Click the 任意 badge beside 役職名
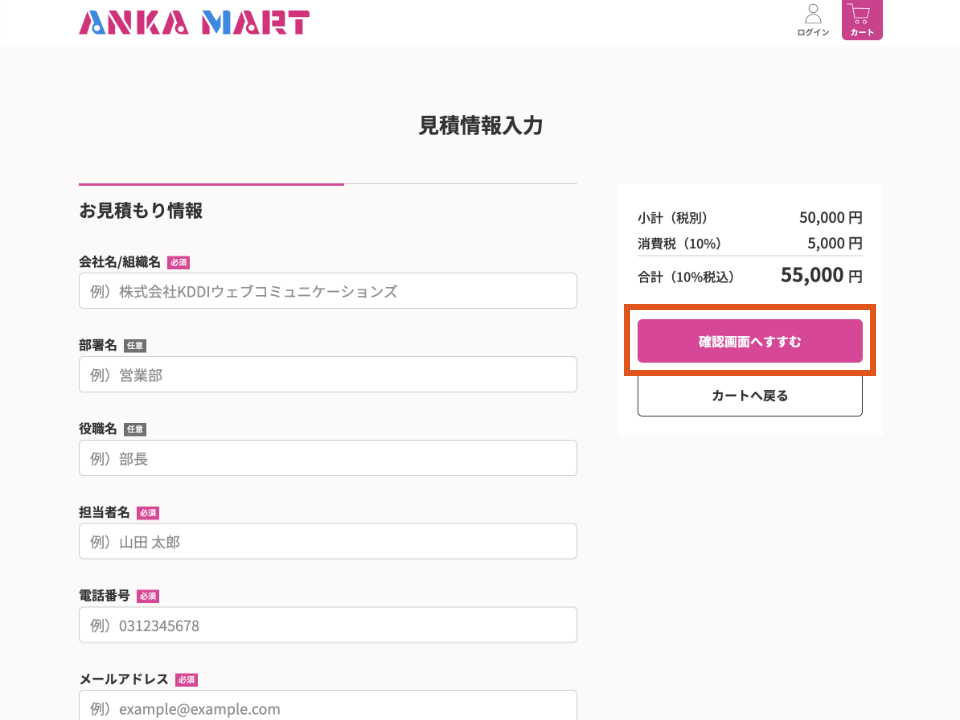This screenshot has width=960, height=720. 135,429
